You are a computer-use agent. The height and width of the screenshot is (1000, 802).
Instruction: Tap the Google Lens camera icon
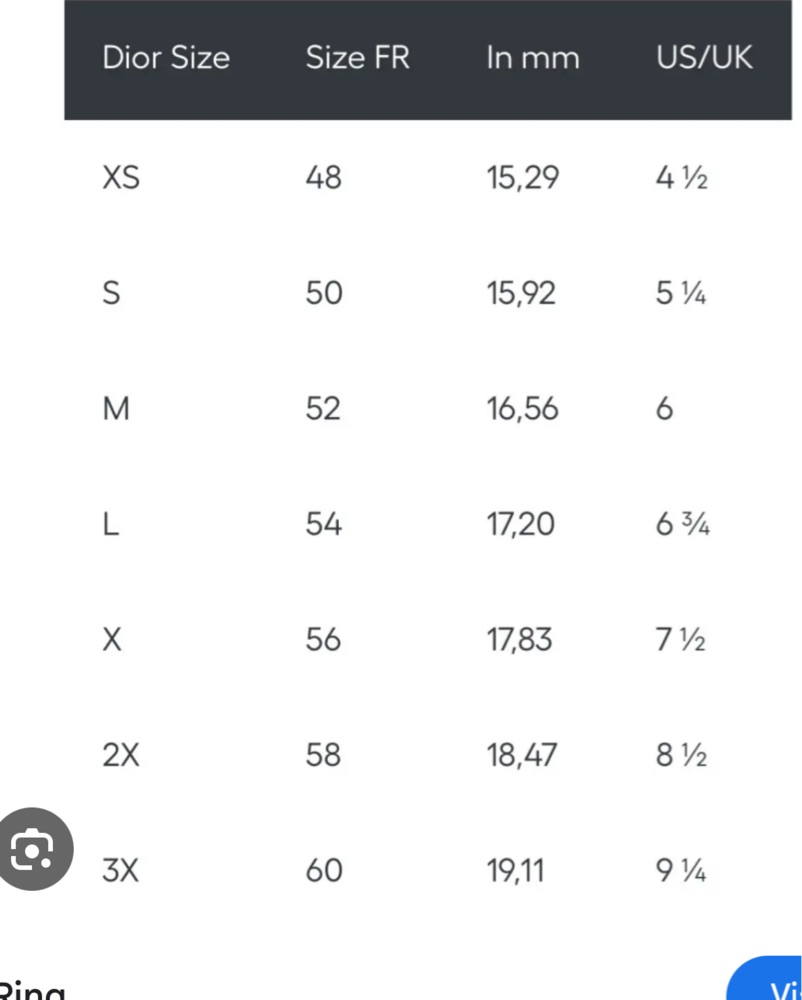(33, 849)
